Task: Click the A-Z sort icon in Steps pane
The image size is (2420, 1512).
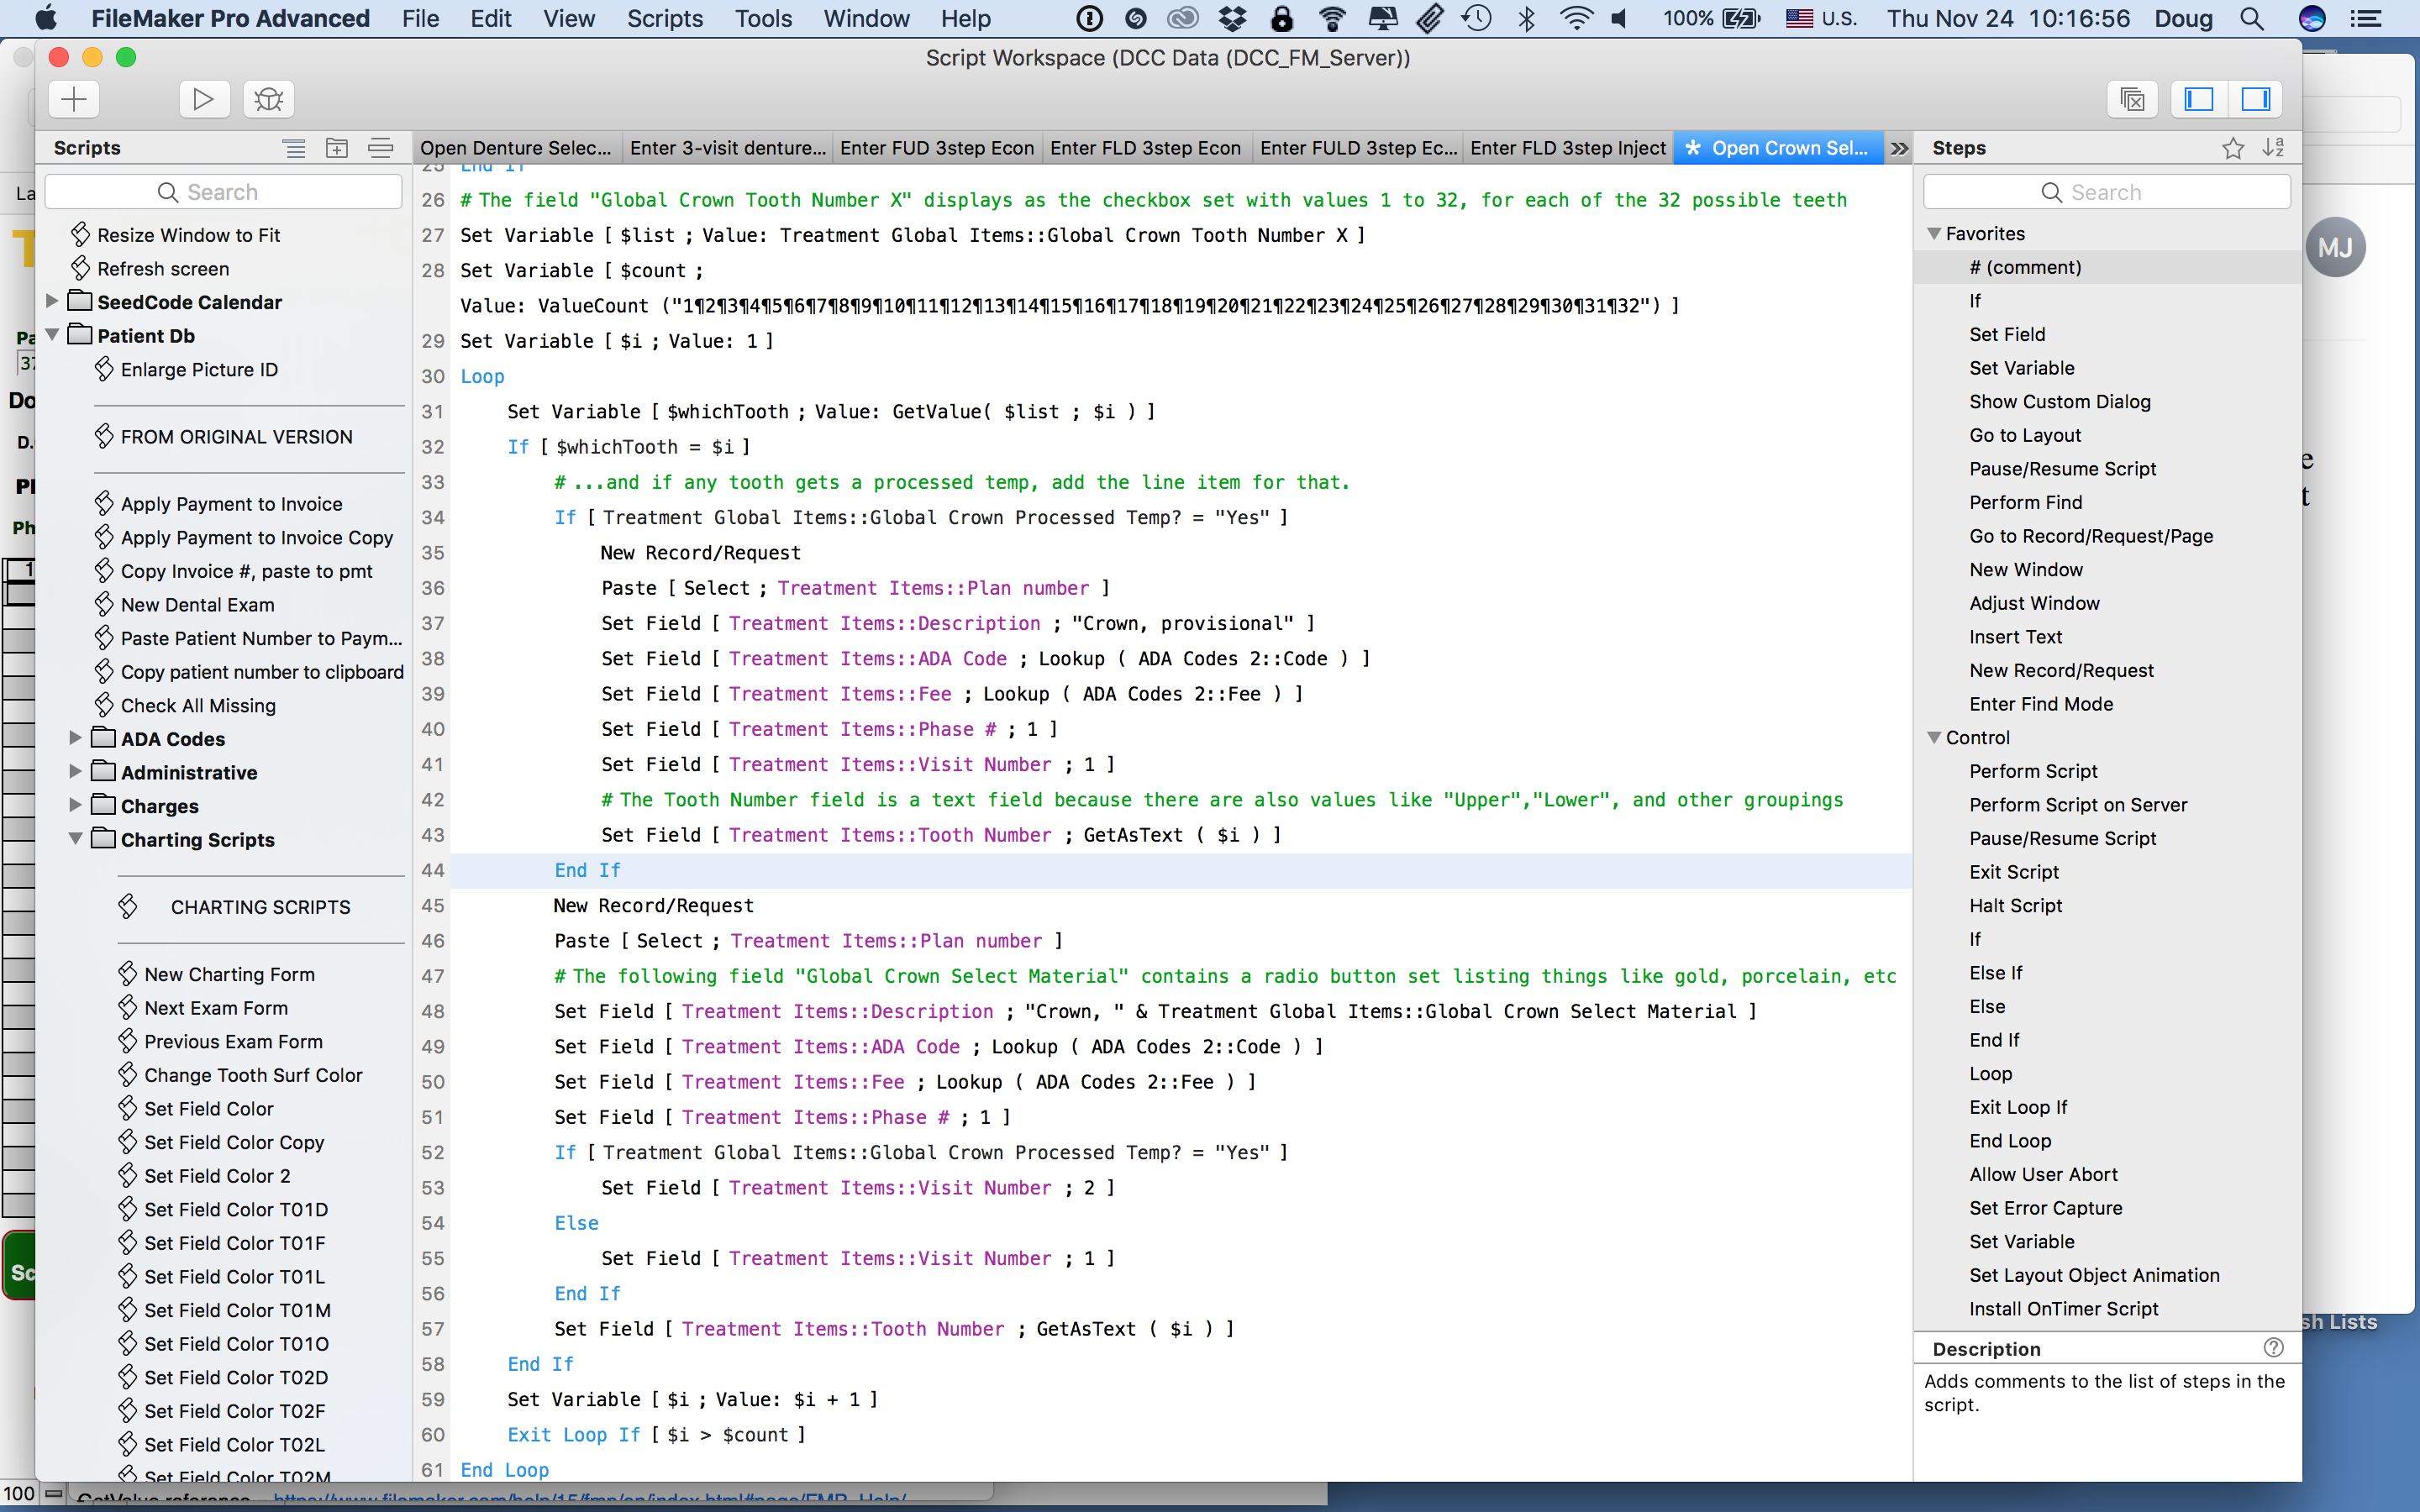Action: 2274,148
